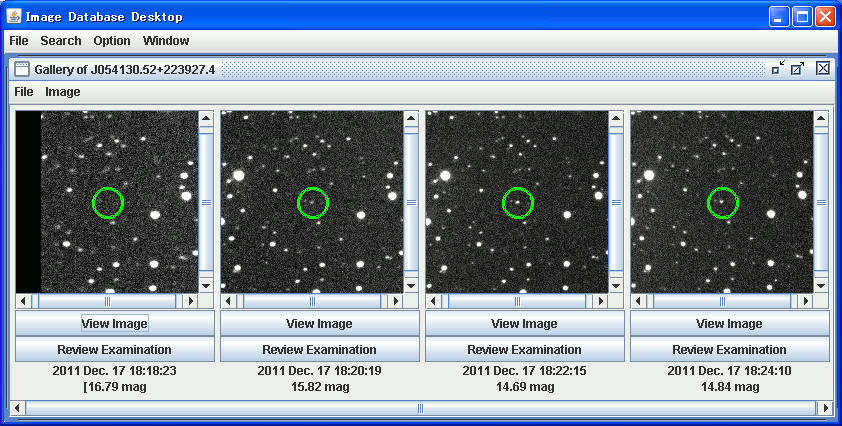
Task: Open the gallery's Image menu
Action: tap(63, 92)
